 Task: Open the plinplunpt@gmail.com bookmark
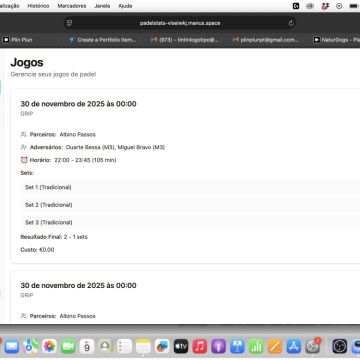(x=265, y=40)
